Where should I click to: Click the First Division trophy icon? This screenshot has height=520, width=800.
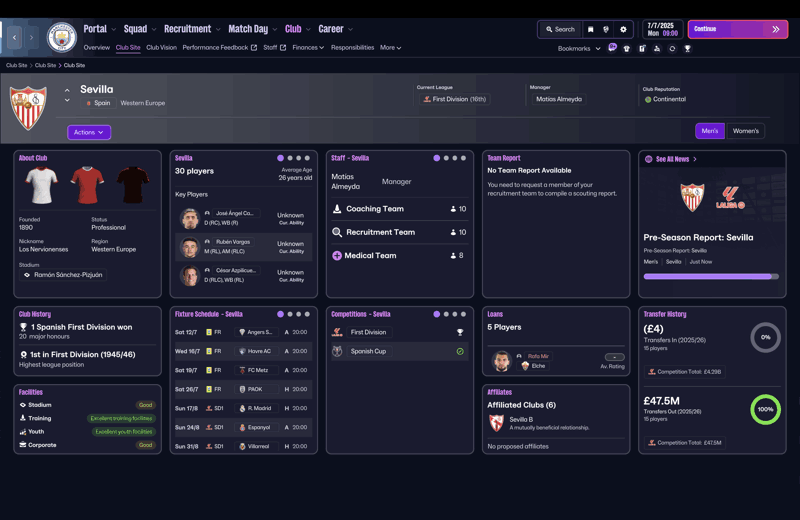tap(460, 332)
